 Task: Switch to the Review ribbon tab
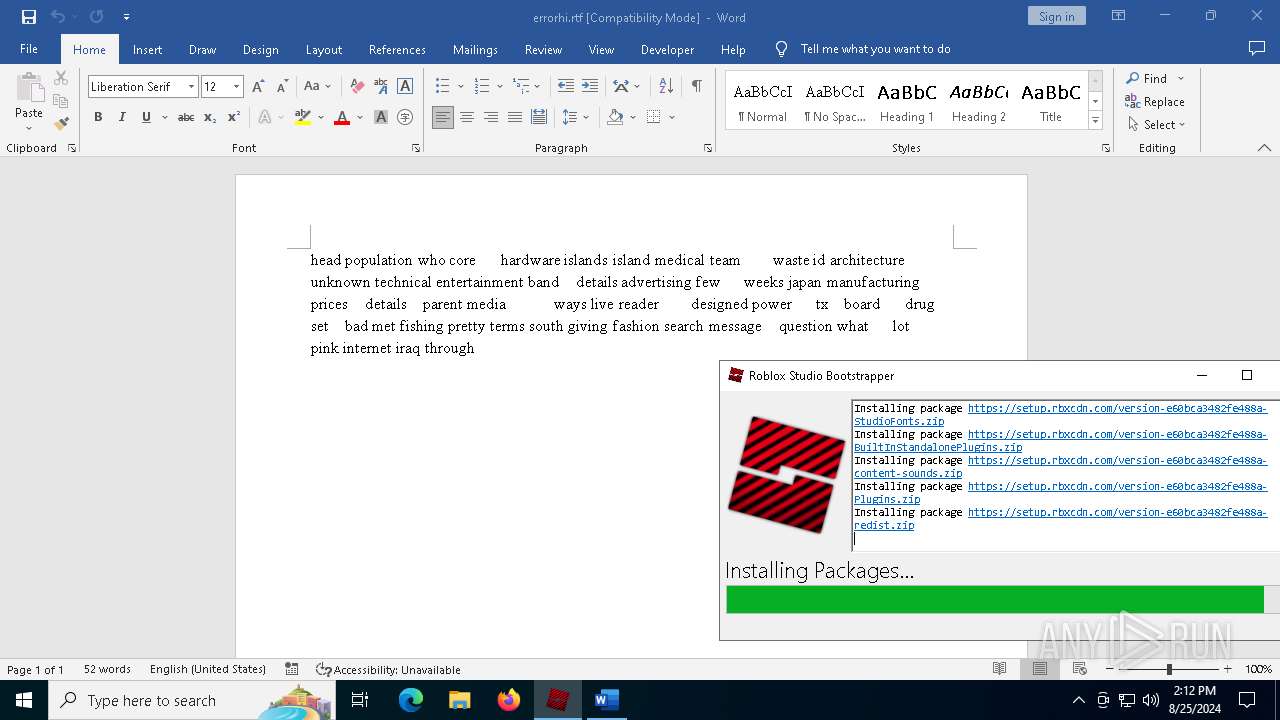(x=543, y=49)
